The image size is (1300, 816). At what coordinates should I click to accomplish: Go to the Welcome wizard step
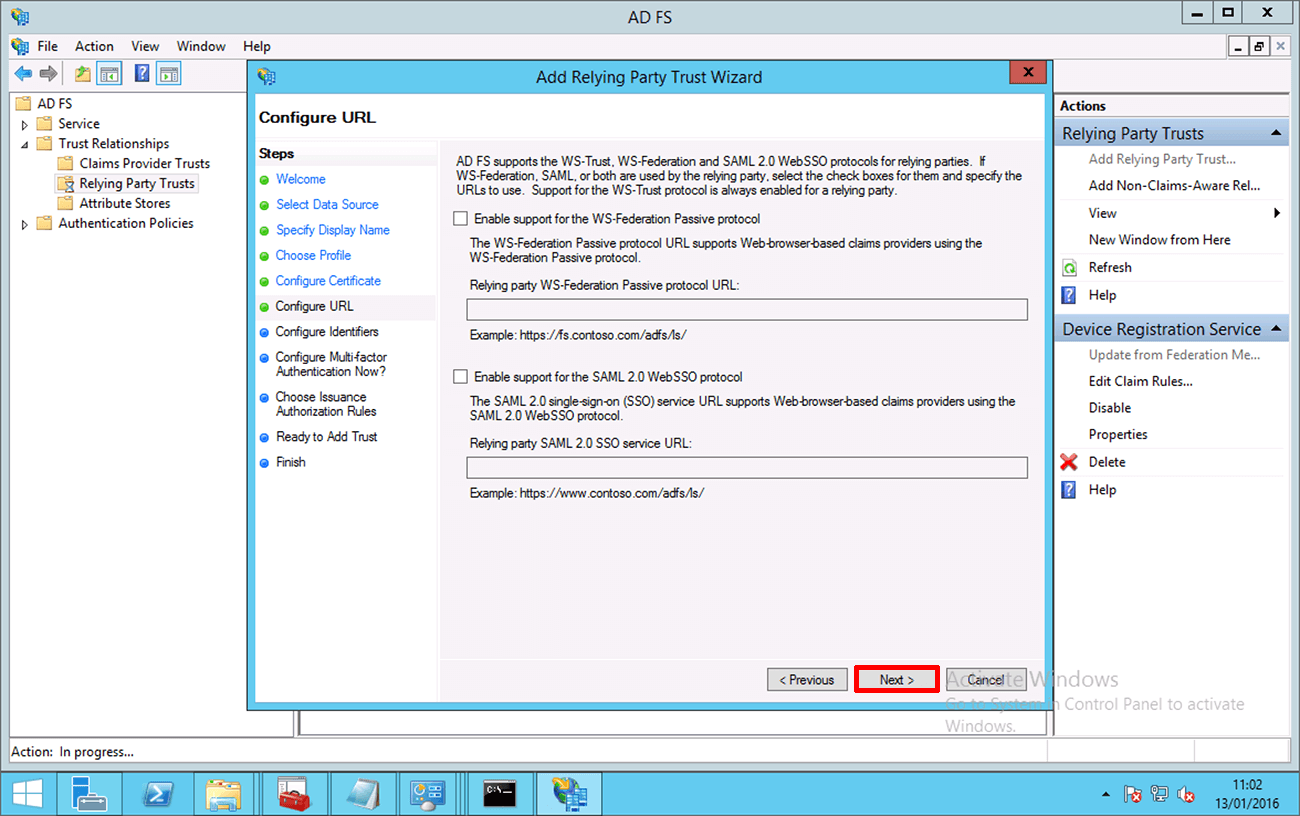click(301, 179)
